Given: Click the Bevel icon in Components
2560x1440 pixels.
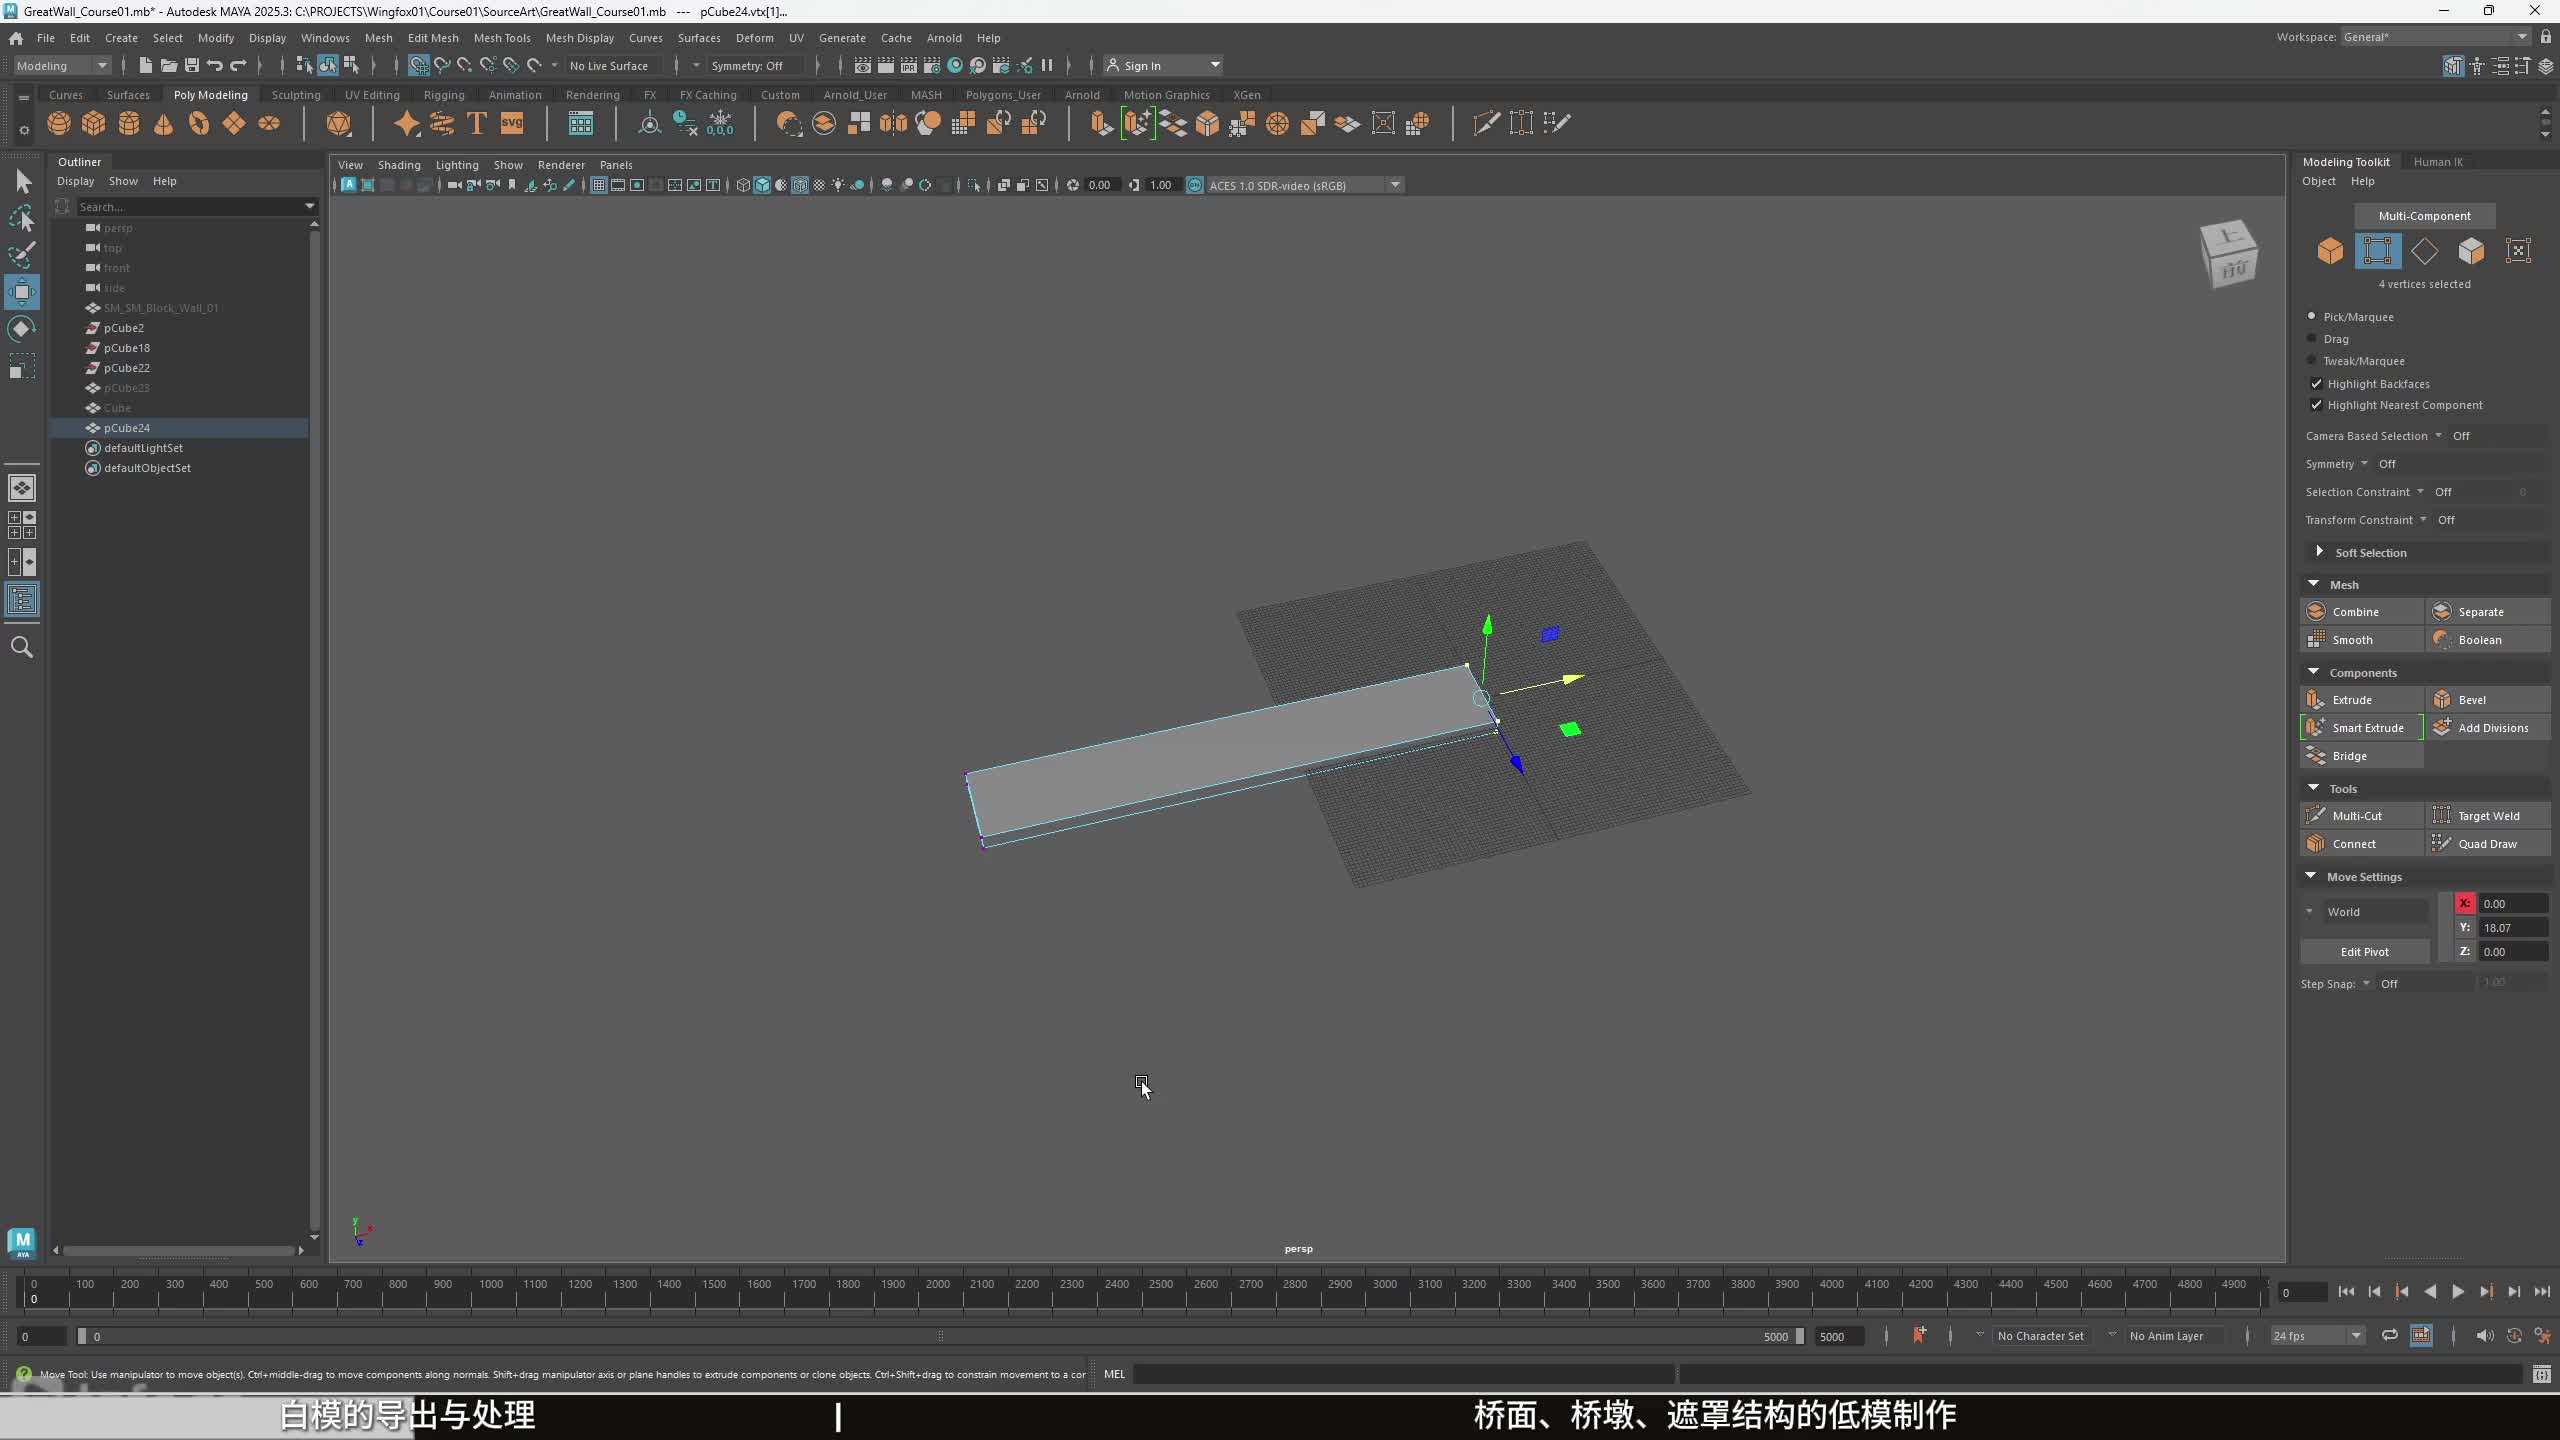Looking at the screenshot, I should pyautogui.click(x=2442, y=699).
